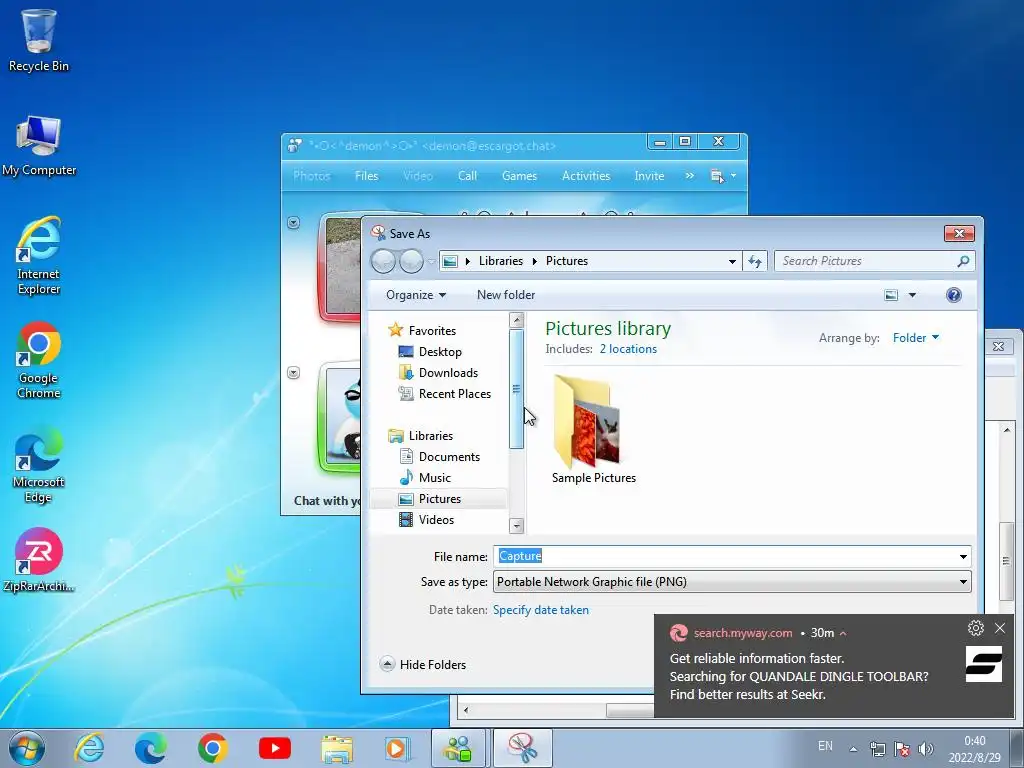Click the Action Center flag tray icon
The image size is (1024, 768).
902,749
